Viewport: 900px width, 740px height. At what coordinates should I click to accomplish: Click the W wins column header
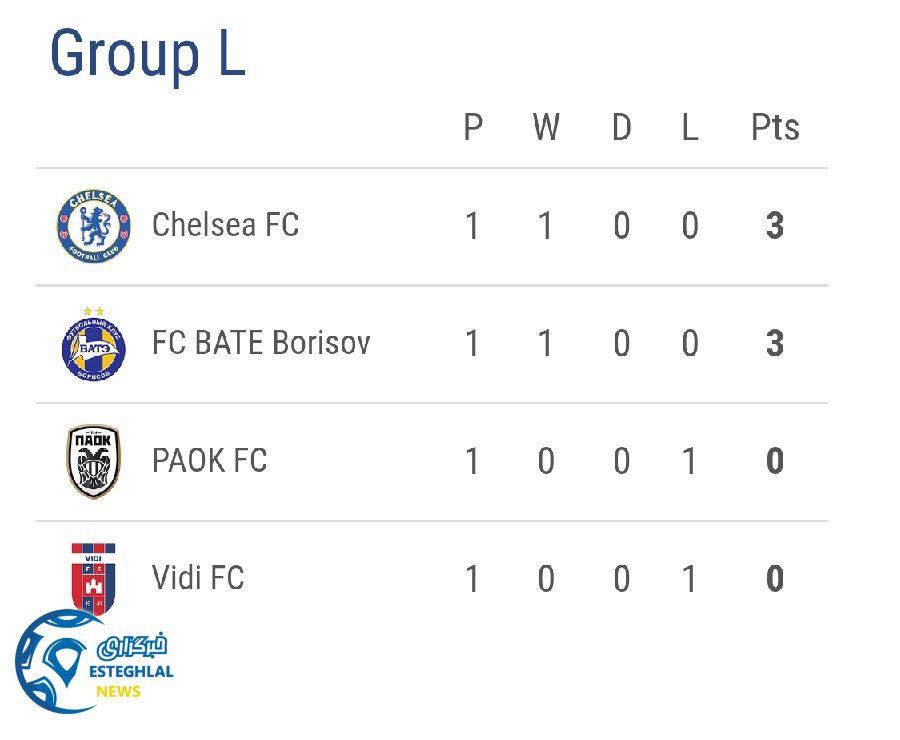[x=545, y=128]
